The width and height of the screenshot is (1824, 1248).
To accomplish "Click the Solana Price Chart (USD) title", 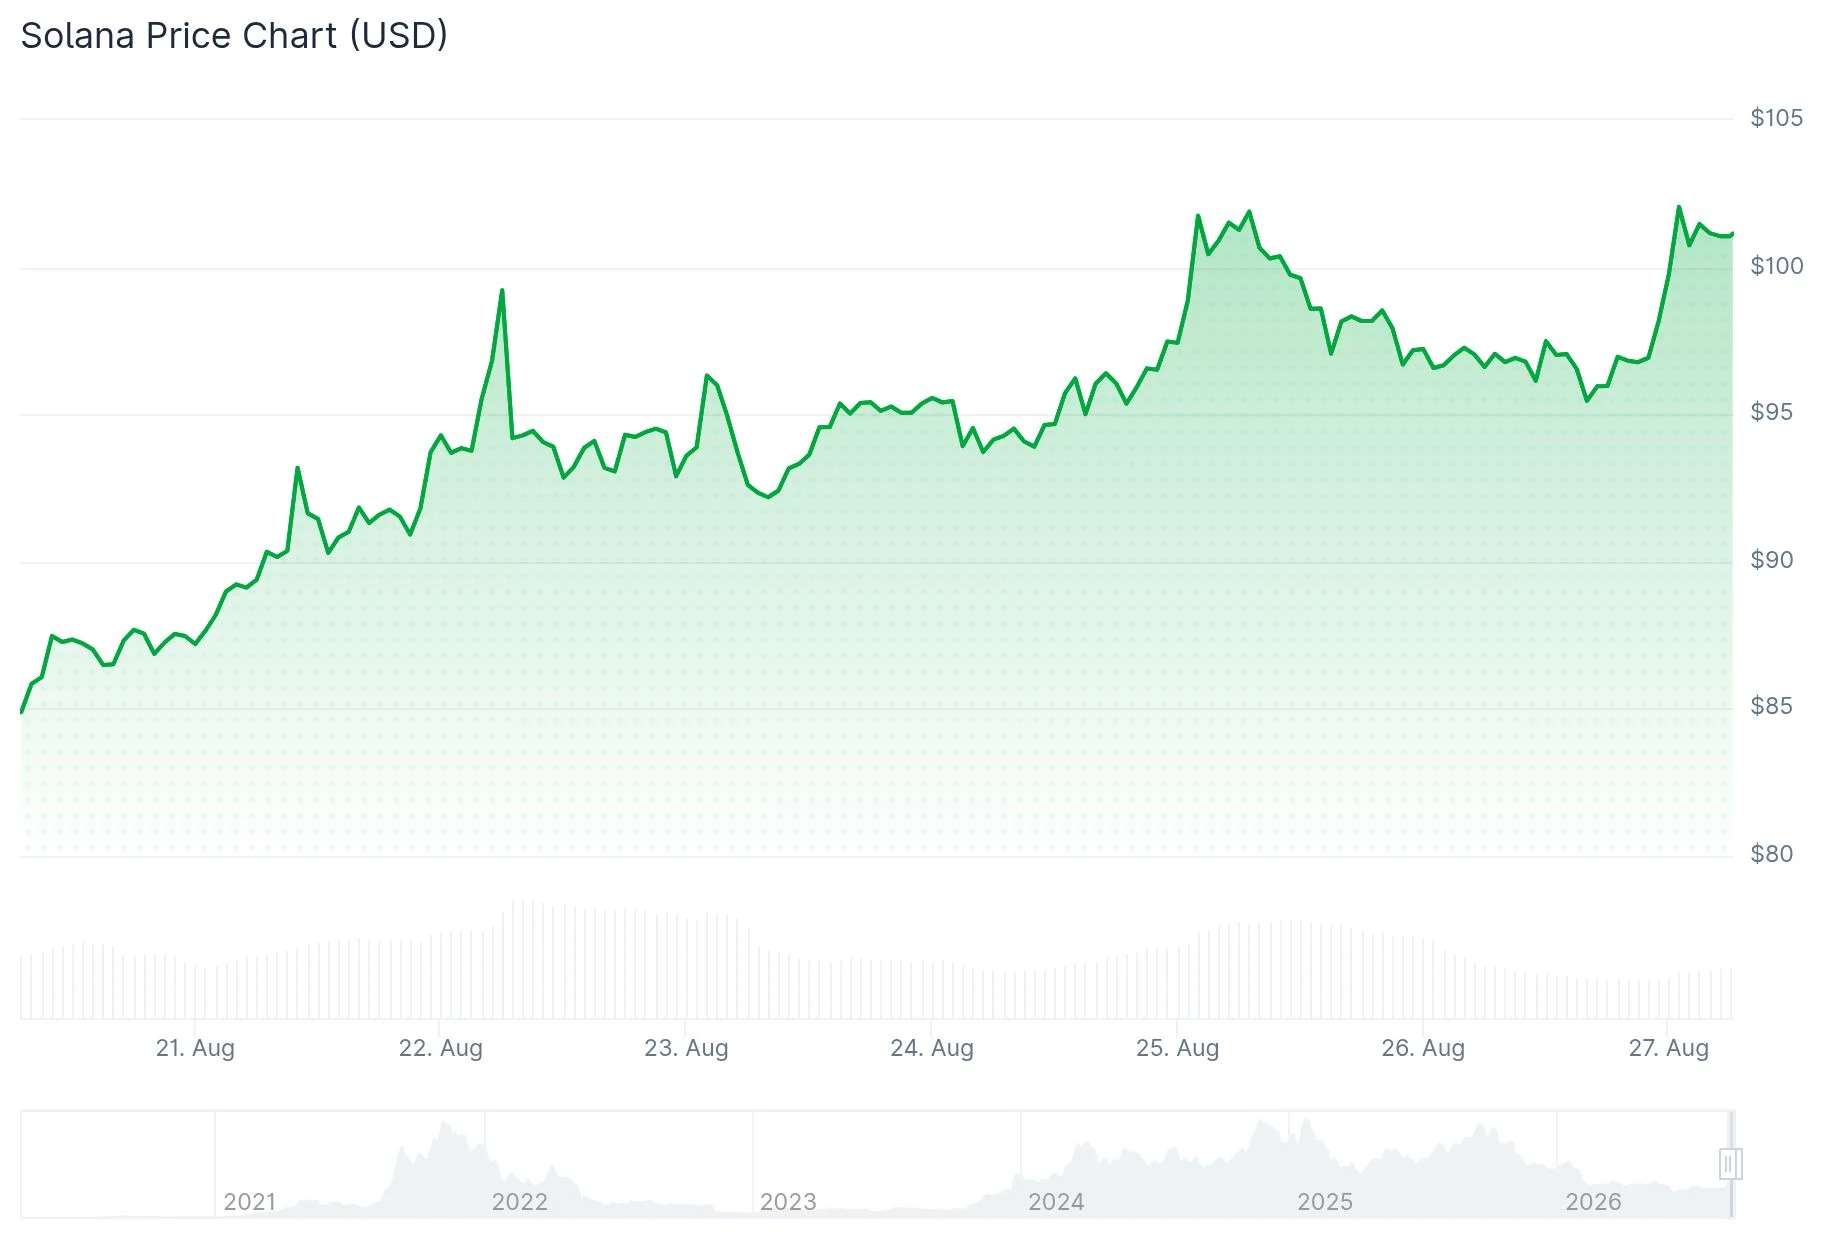I will tap(234, 36).
